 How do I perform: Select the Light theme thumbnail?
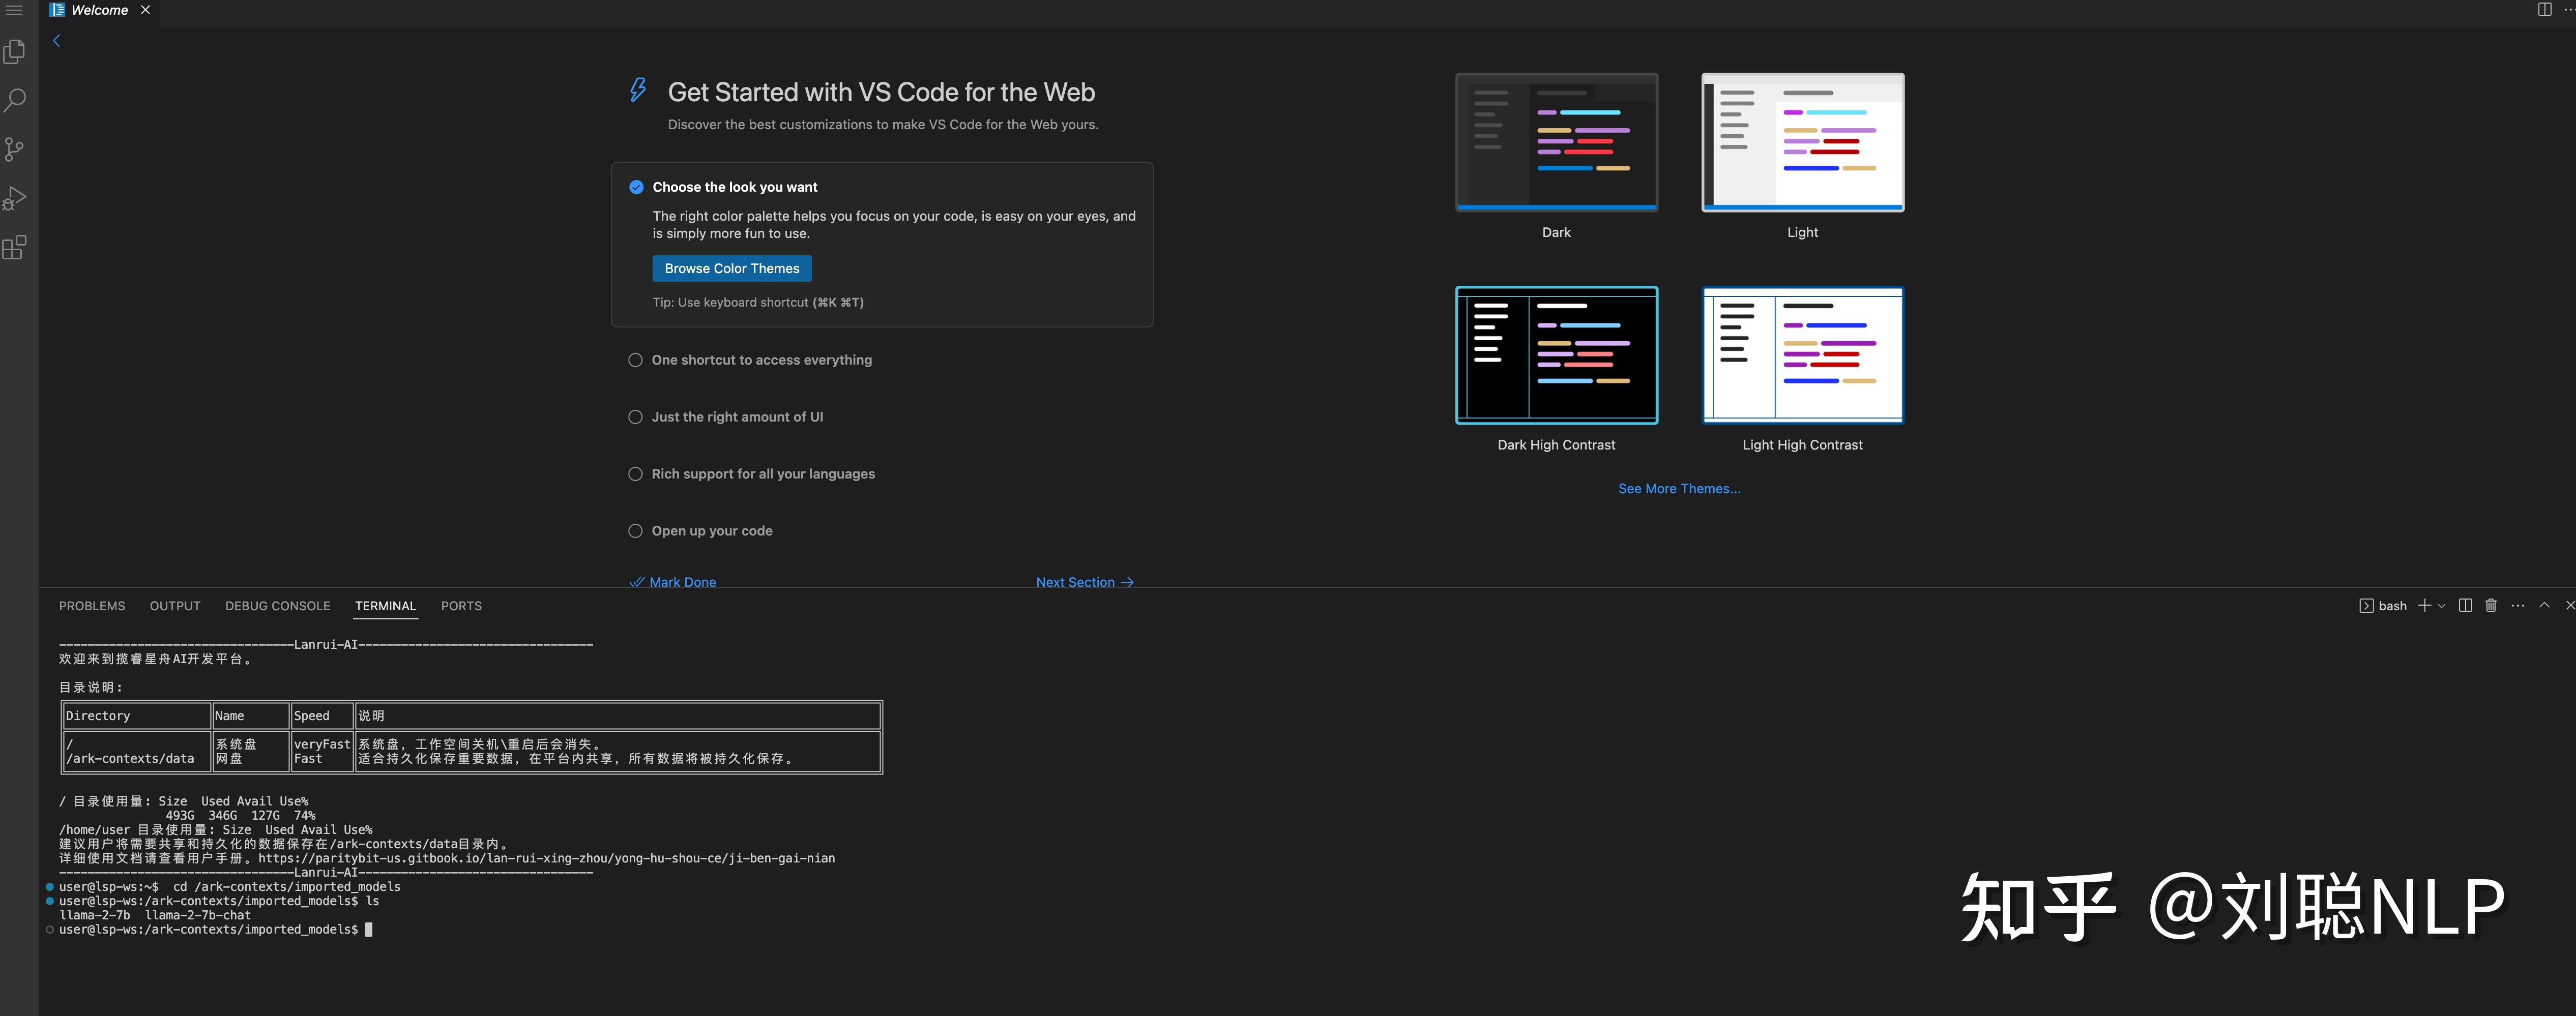[x=1802, y=142]
